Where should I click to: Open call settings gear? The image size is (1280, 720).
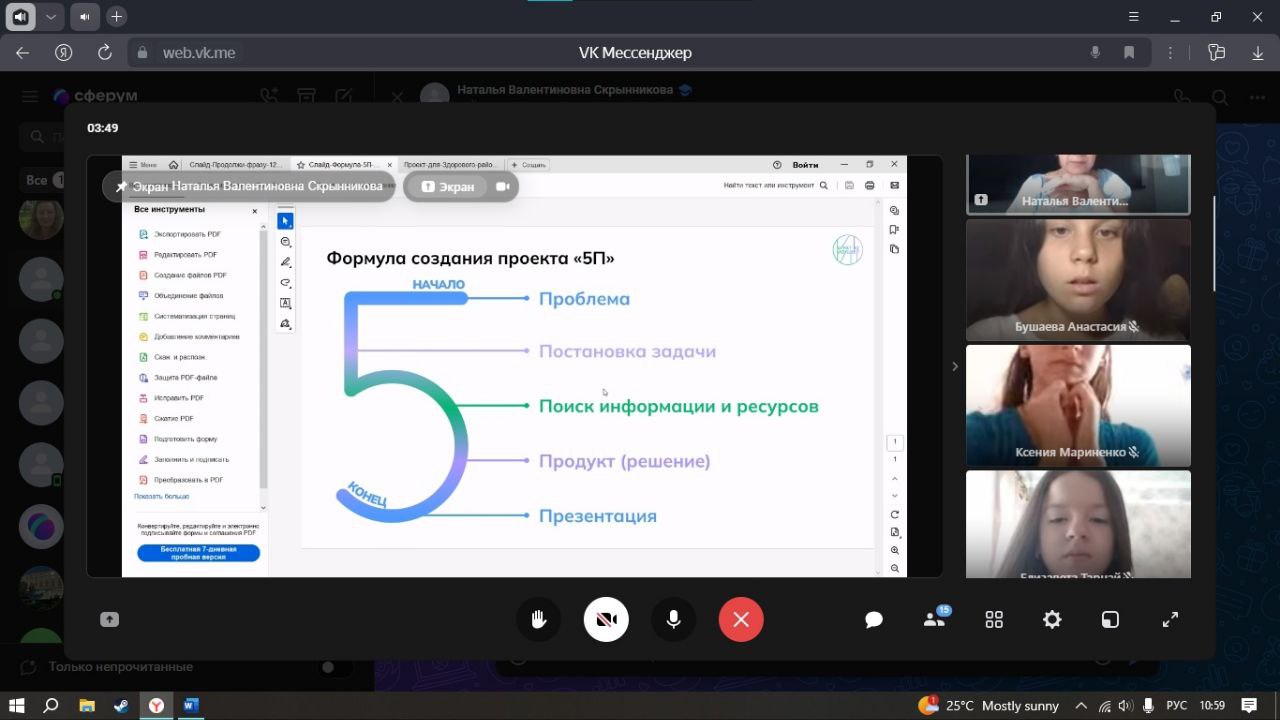[1052, 620]
